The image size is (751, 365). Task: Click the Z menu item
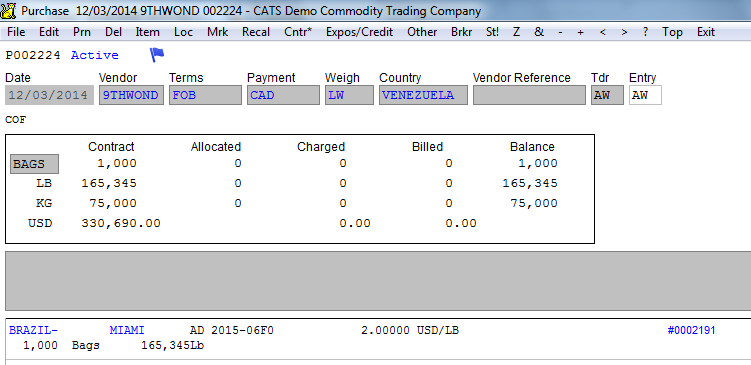[516, 32]
